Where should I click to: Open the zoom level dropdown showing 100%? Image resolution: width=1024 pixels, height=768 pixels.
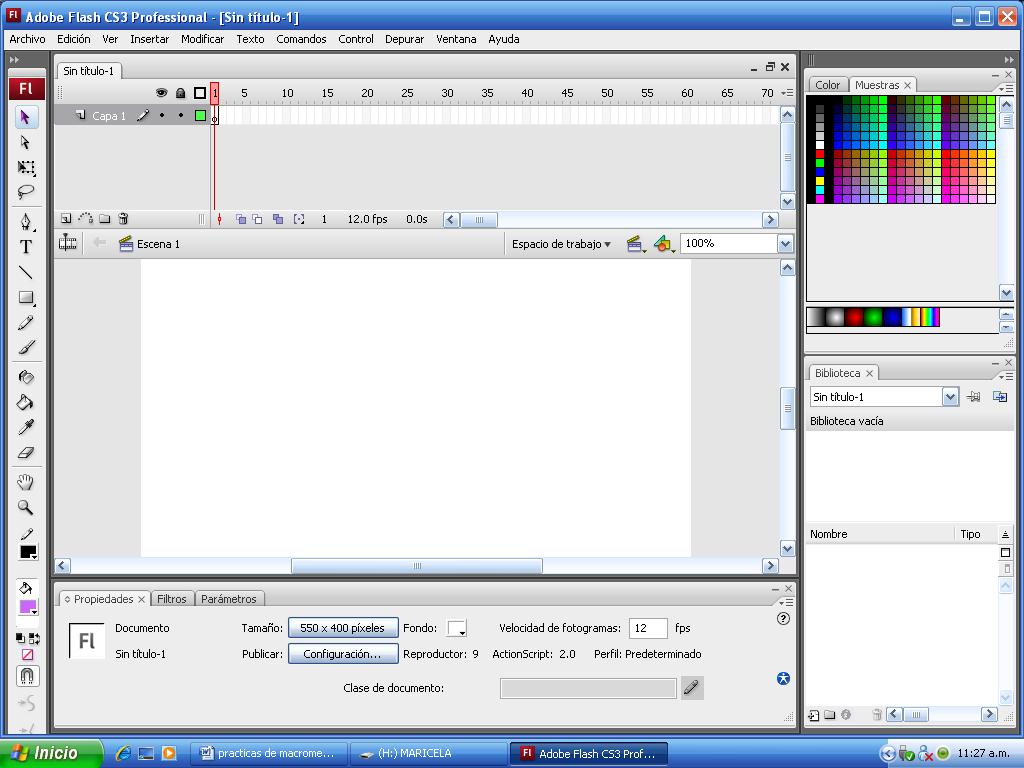[x=786, y=243]
